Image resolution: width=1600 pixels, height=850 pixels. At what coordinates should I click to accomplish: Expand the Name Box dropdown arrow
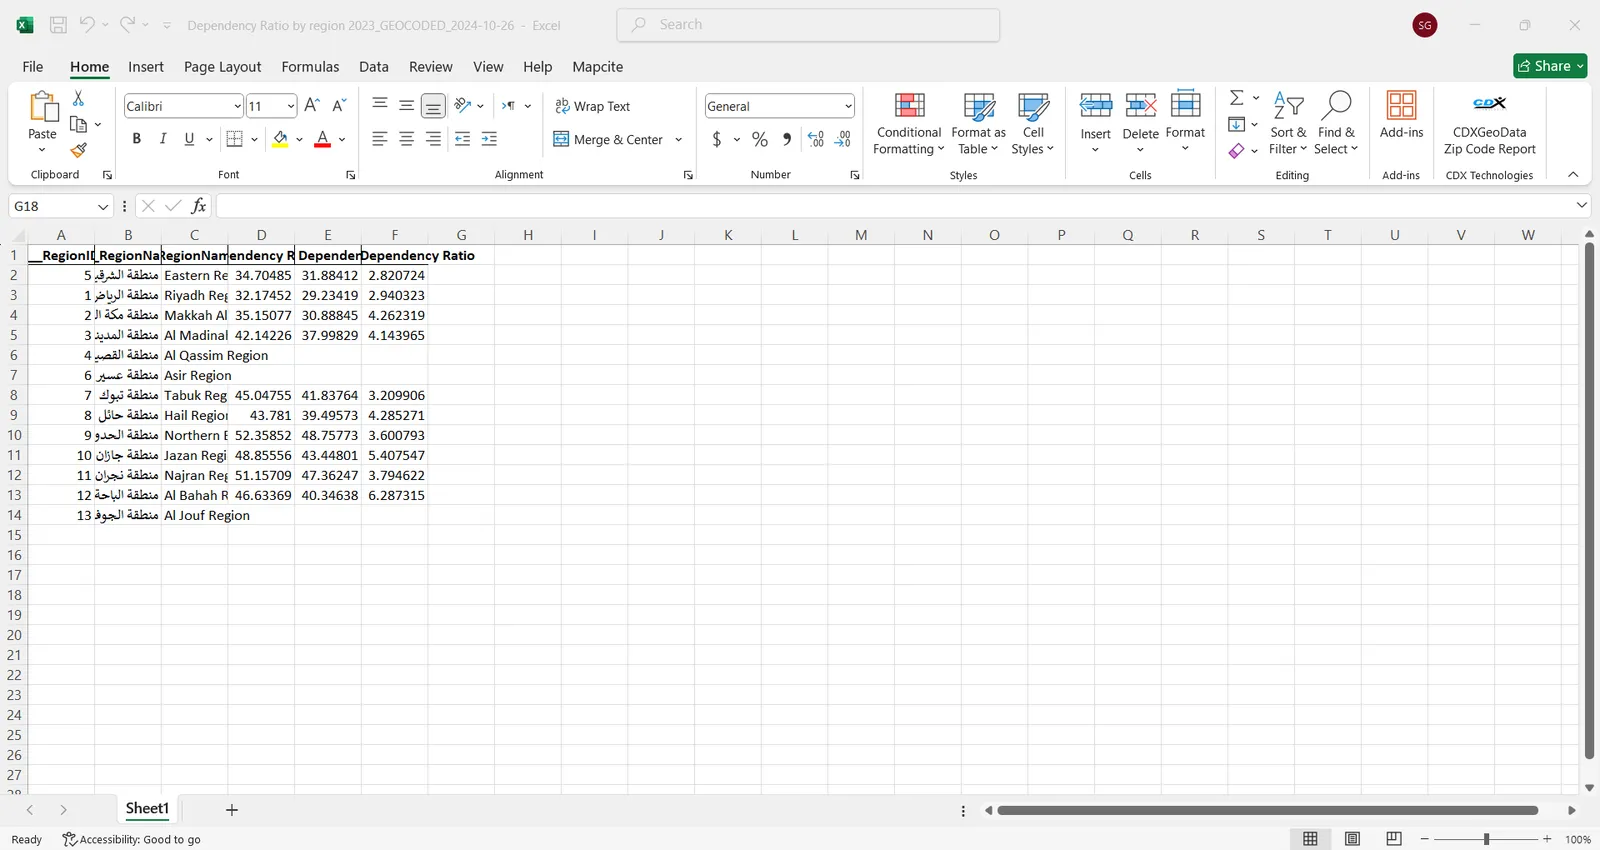(x=102, y=206)
